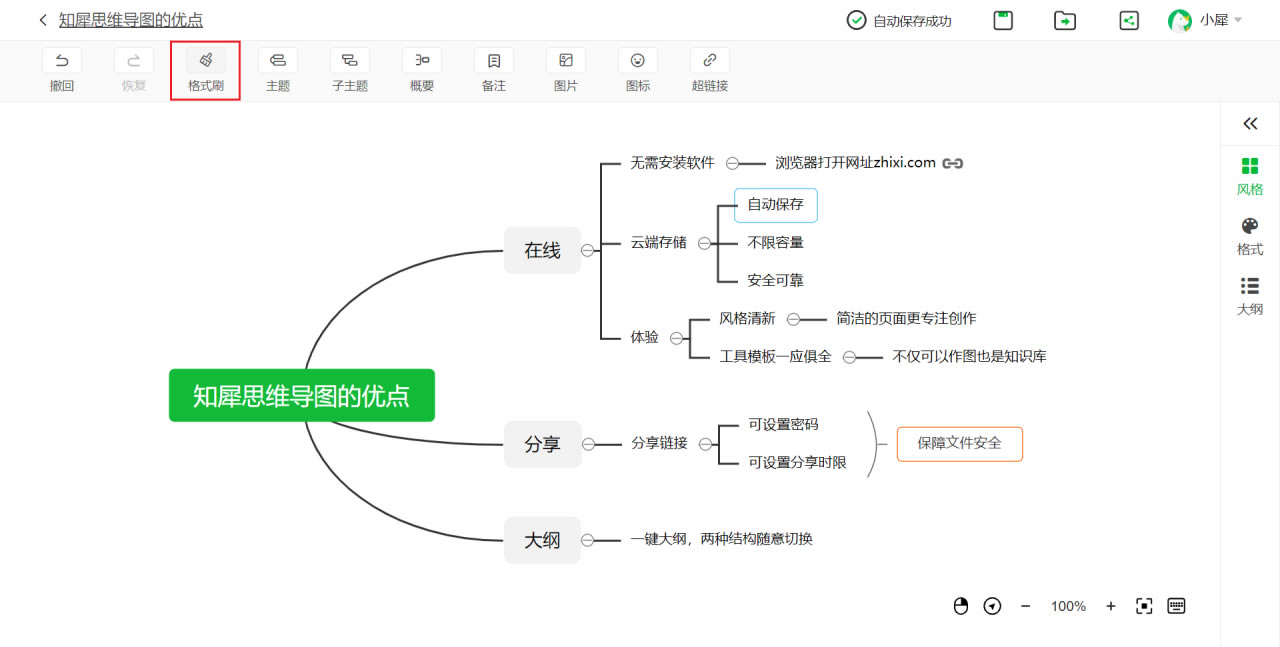Collapse the 工具模板一应俱全 node
Image resolution: width=1280 pixels, height=647 pixels.
coord(849,357)
